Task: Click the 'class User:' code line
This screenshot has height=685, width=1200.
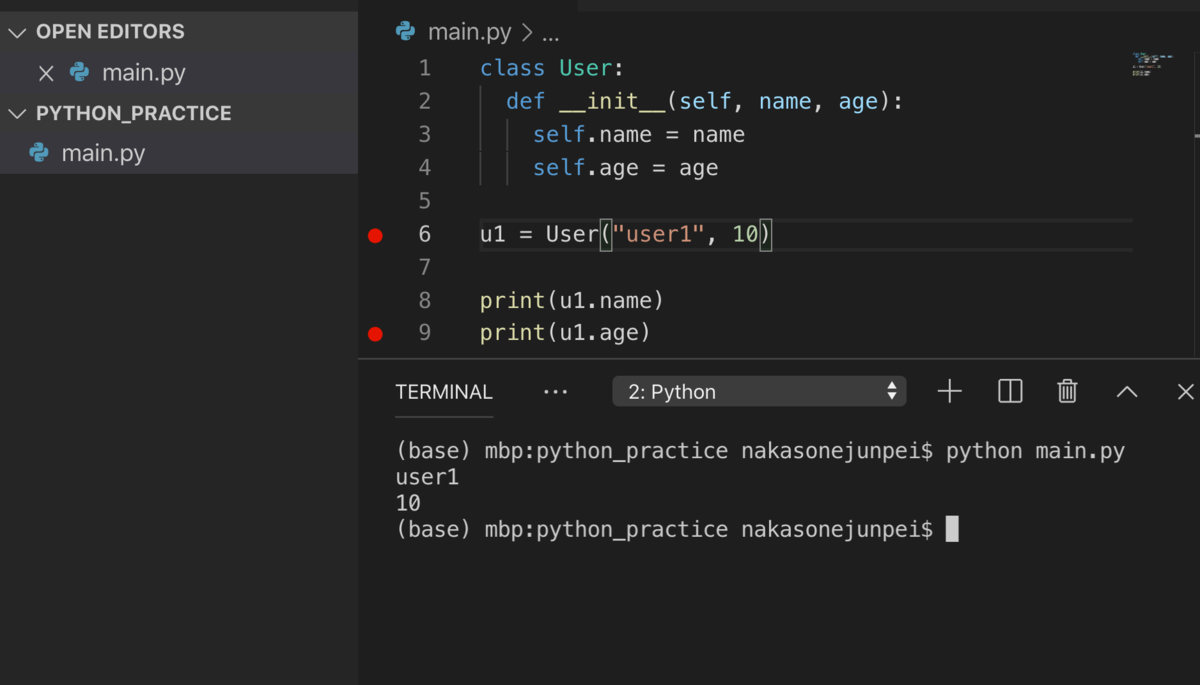Action: (552, 68)
